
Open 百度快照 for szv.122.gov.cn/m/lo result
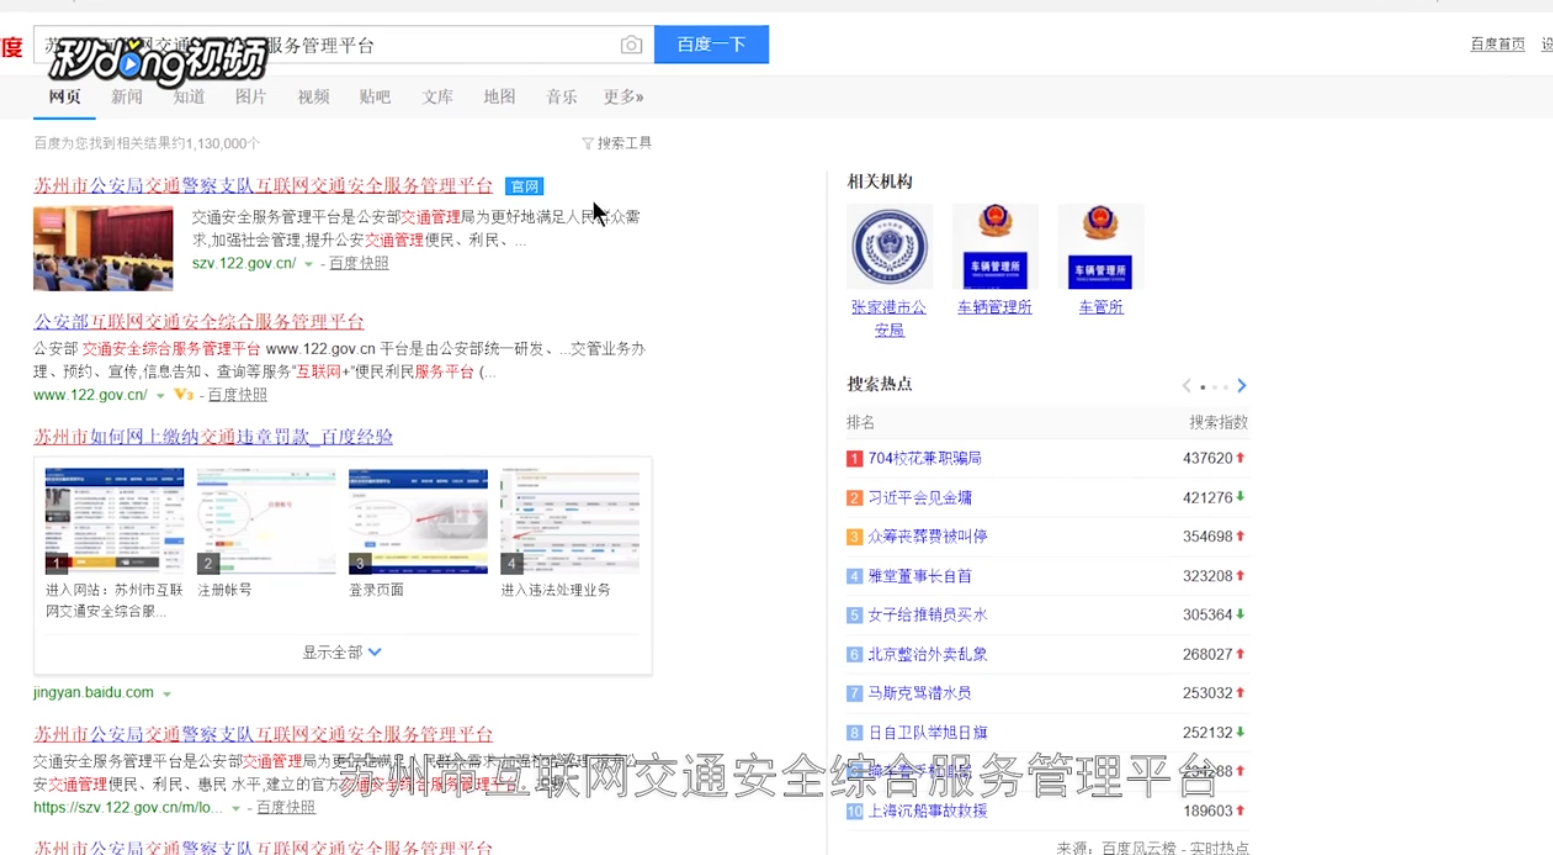[x=286, y=807]
